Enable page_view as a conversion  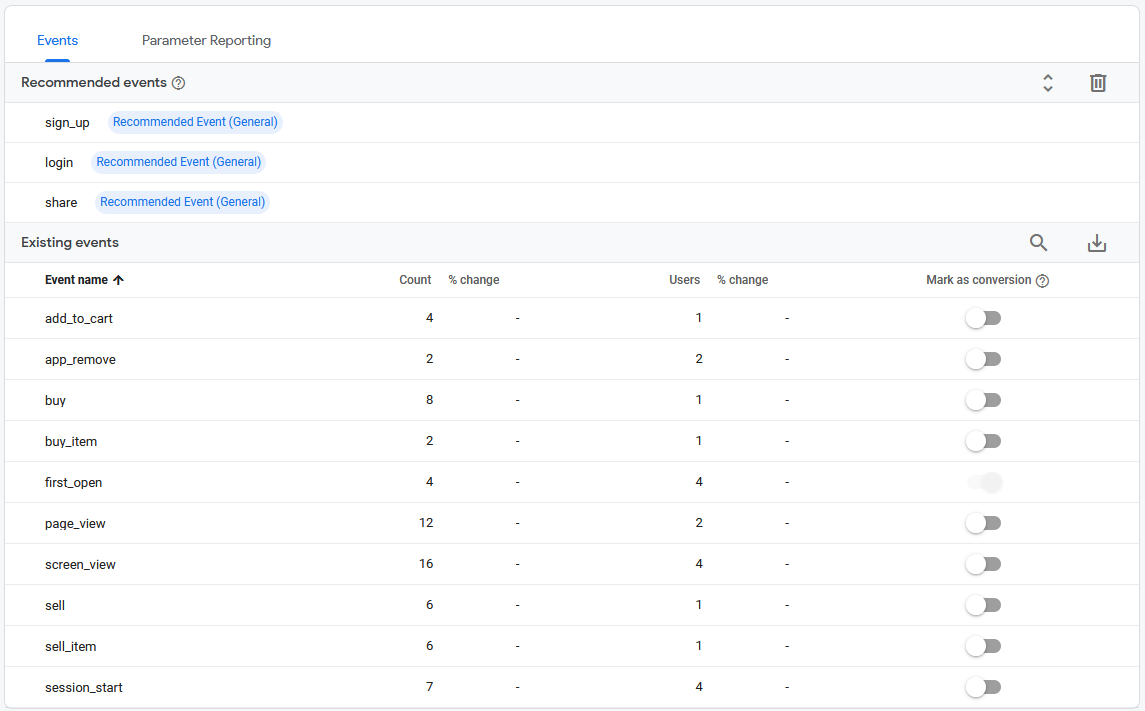click(983, 522)
